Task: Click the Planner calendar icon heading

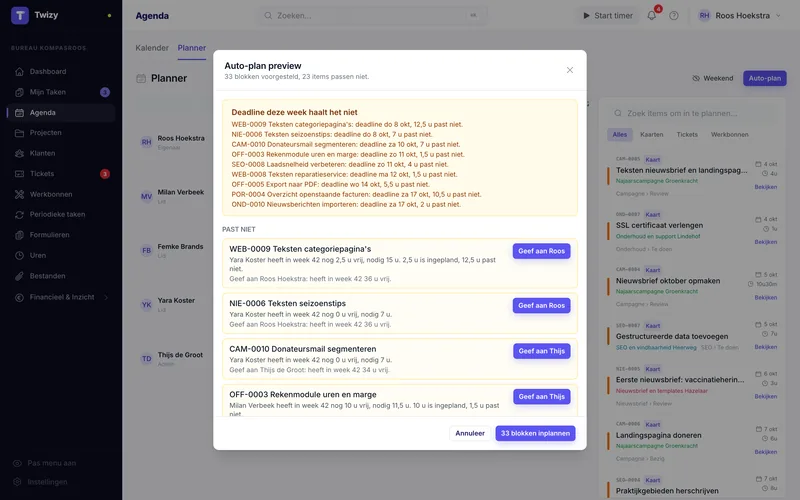Action: tap(141, 79)
